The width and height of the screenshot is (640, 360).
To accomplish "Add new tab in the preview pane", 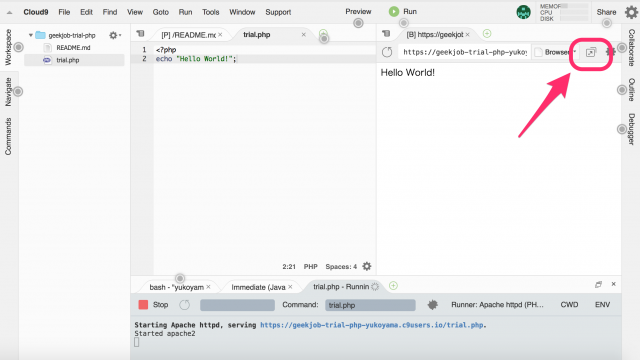I will [487, 33].
